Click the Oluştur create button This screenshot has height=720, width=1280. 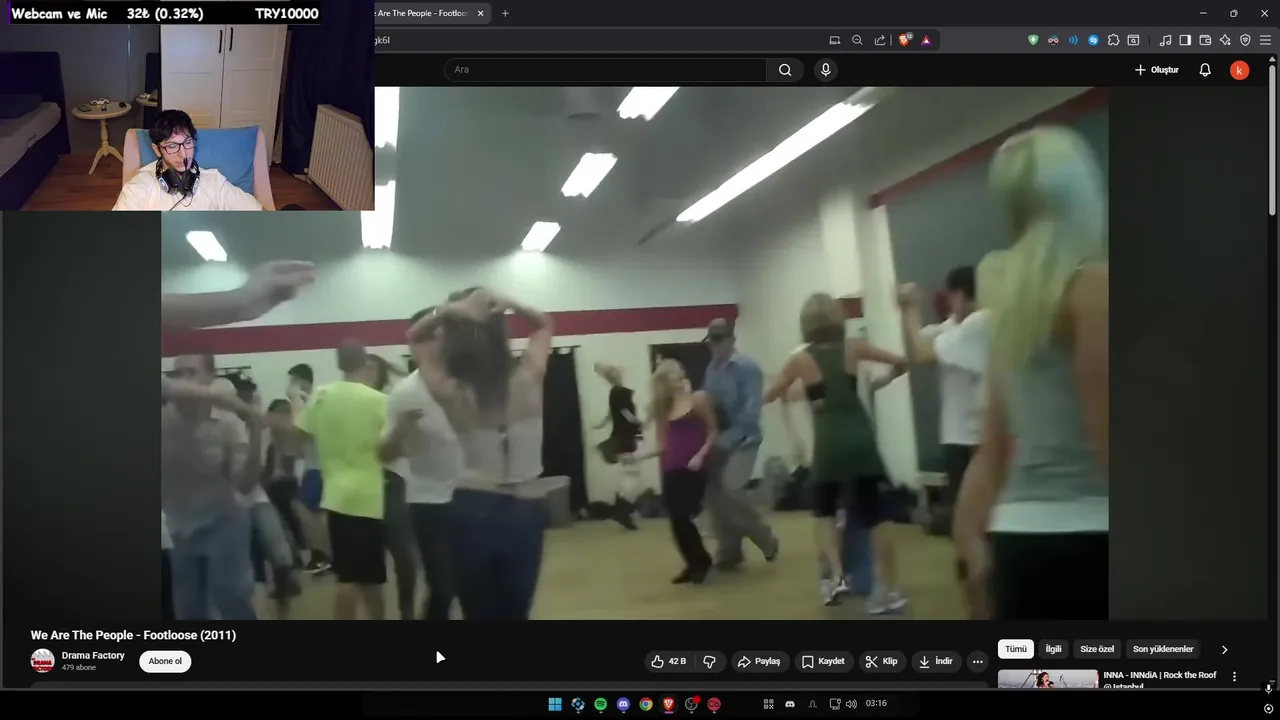coord(1157,70)
